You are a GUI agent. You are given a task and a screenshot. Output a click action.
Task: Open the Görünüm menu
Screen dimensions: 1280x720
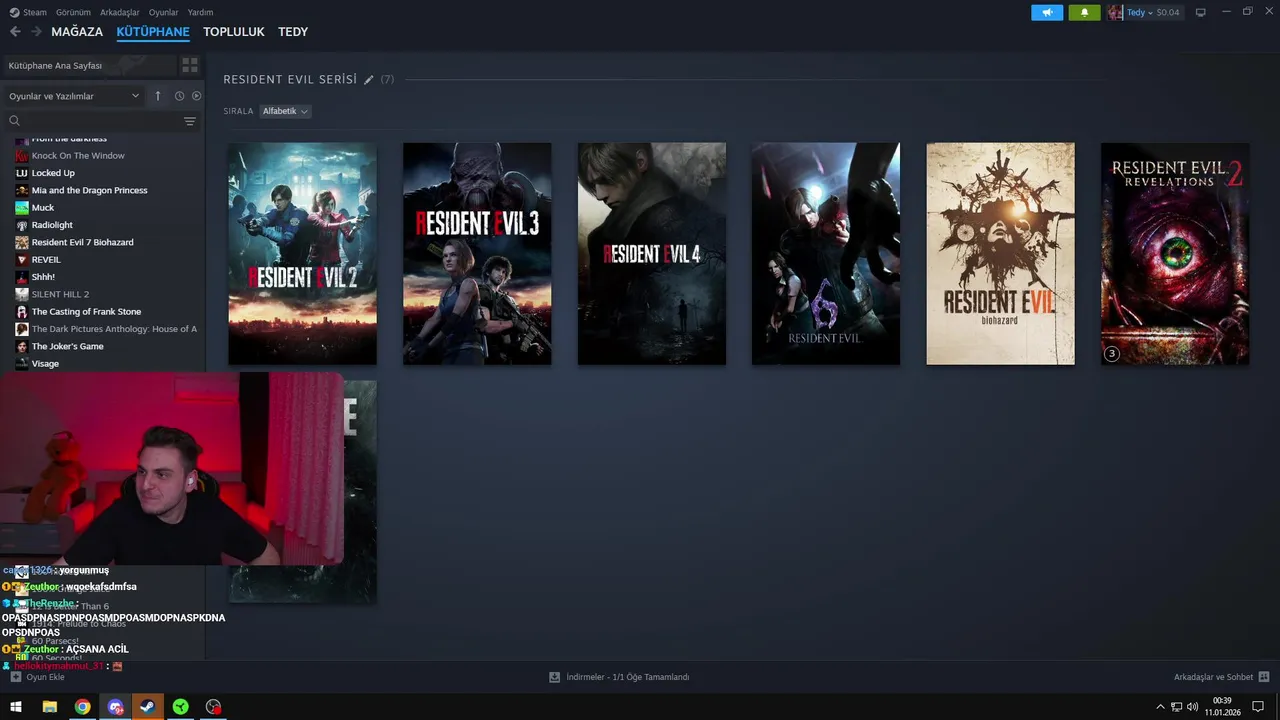pyautogui.click(x=73, y=12)
